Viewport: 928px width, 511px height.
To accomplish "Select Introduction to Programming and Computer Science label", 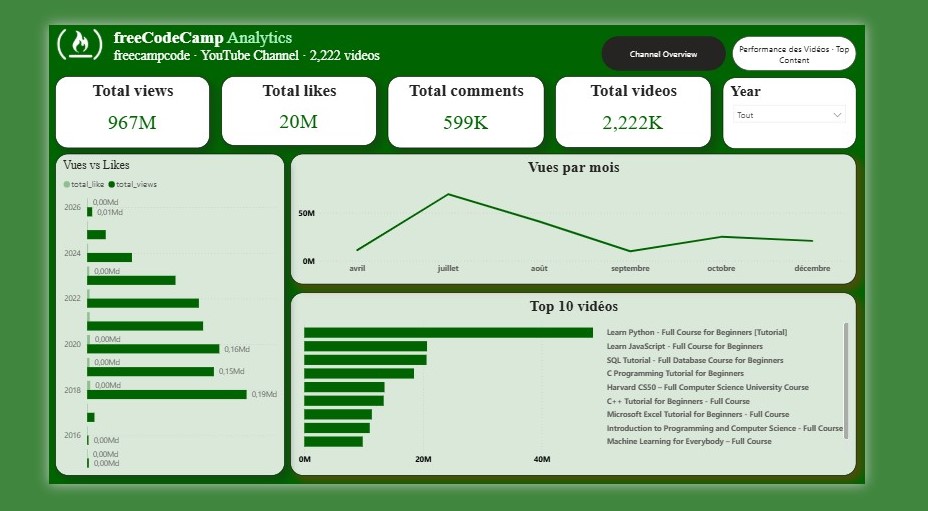I will click(x=724, y=428).
